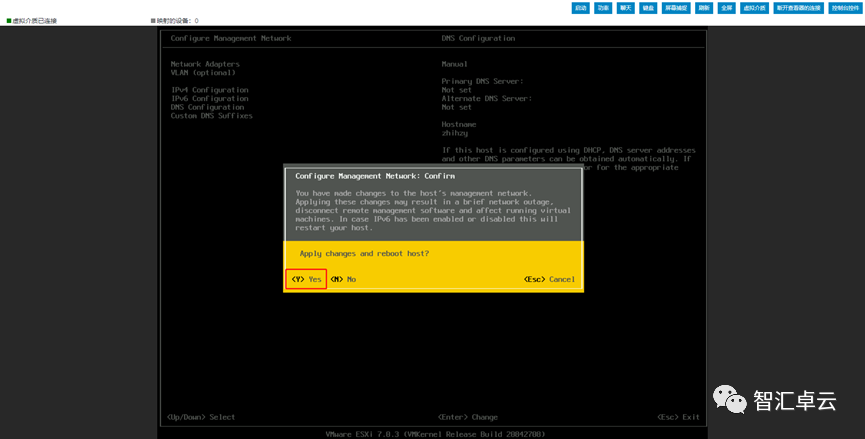Select VLAN (optional) menu entry
Viewport: 865px width, 439px height.
pos(203,73)
